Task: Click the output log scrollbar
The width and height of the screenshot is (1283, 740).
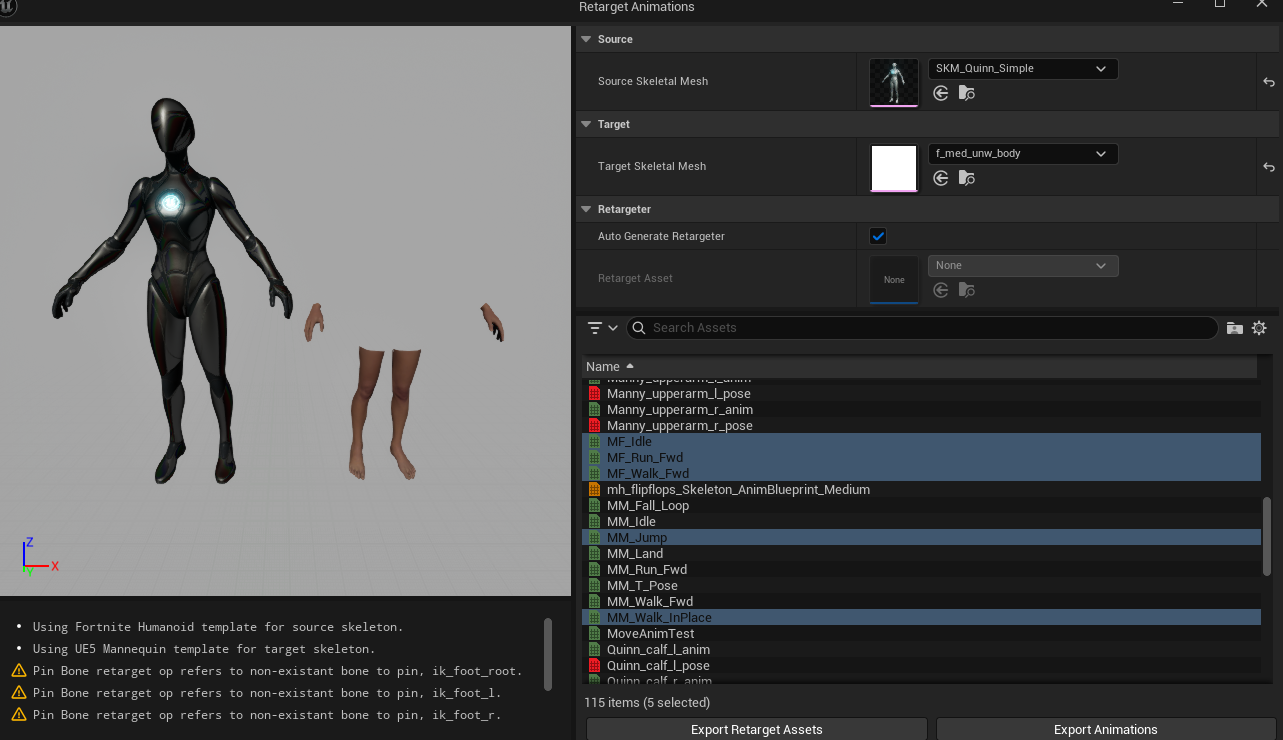Action: (x=547, y=654)
